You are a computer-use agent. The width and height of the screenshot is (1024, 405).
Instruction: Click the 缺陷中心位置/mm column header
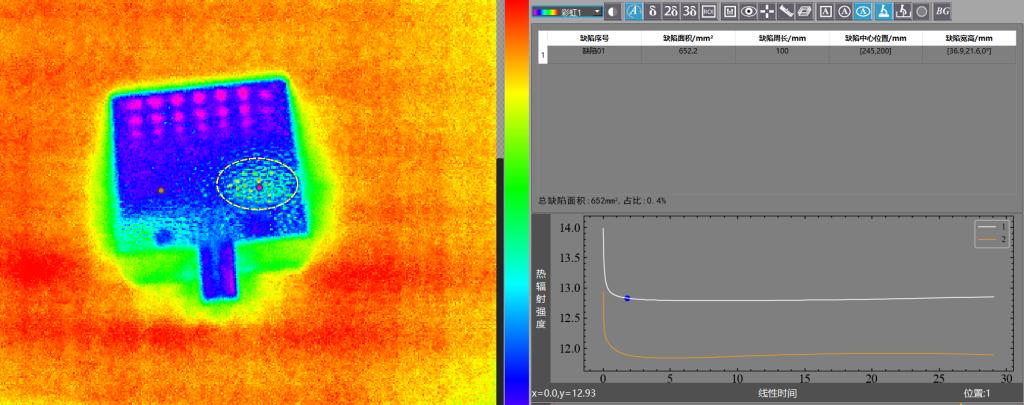[x=875, y=38]
